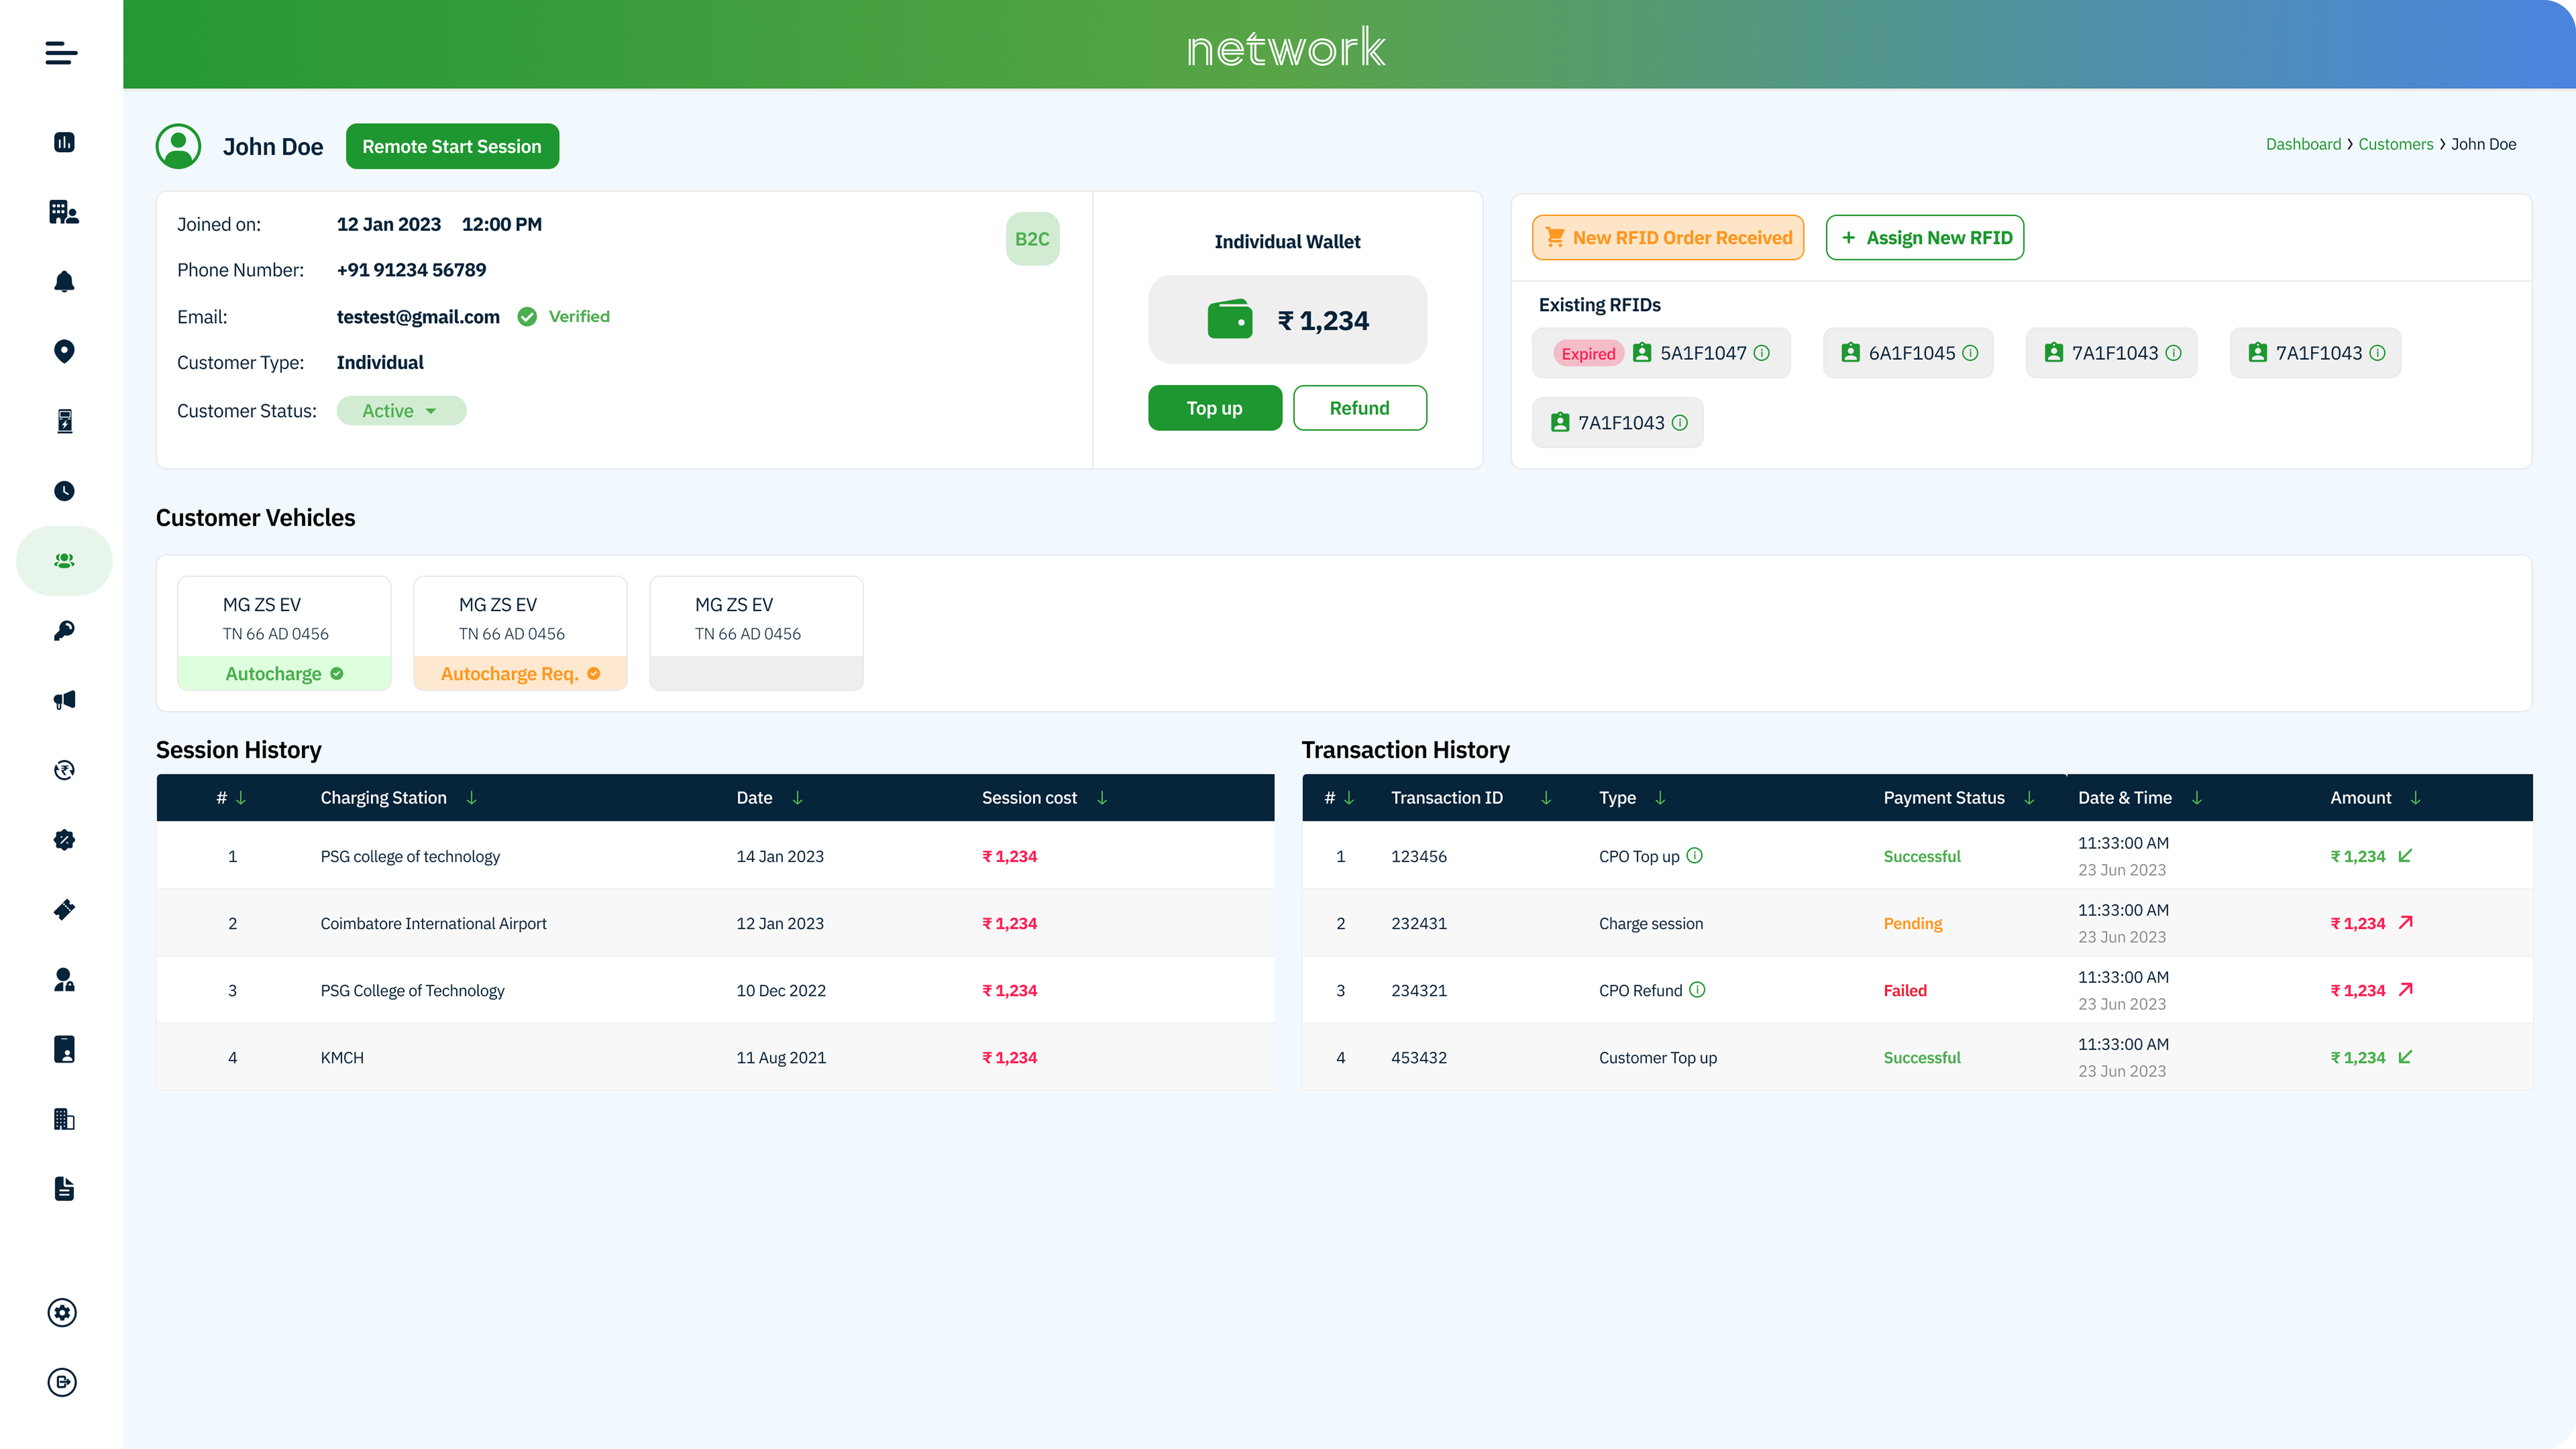Select session row PSG college of technology
This screenshot has height=1449, width=2576.
click(x=715, y=856)
